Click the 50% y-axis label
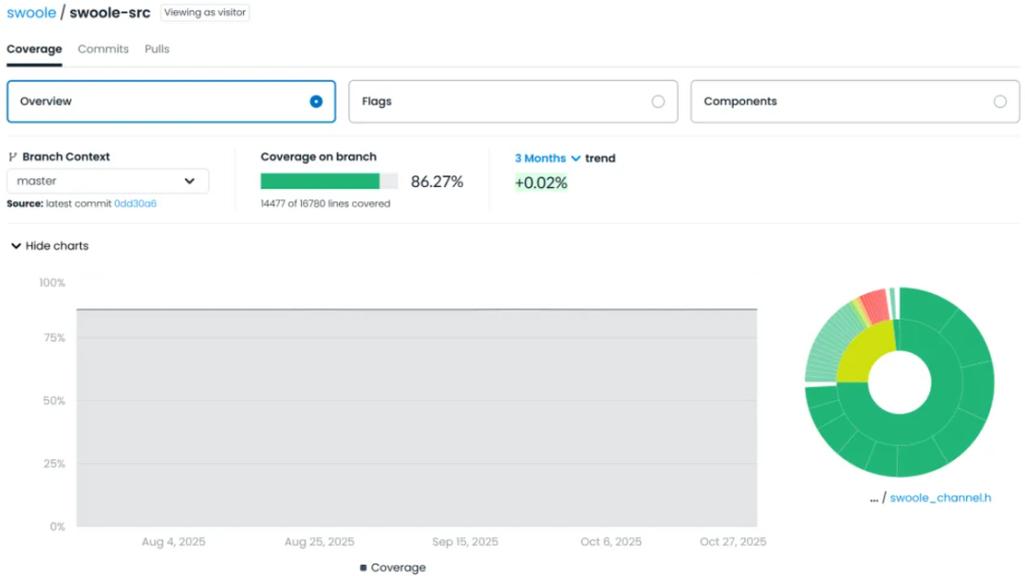Screen dimensions: 1025x576 tap(54, 400)
